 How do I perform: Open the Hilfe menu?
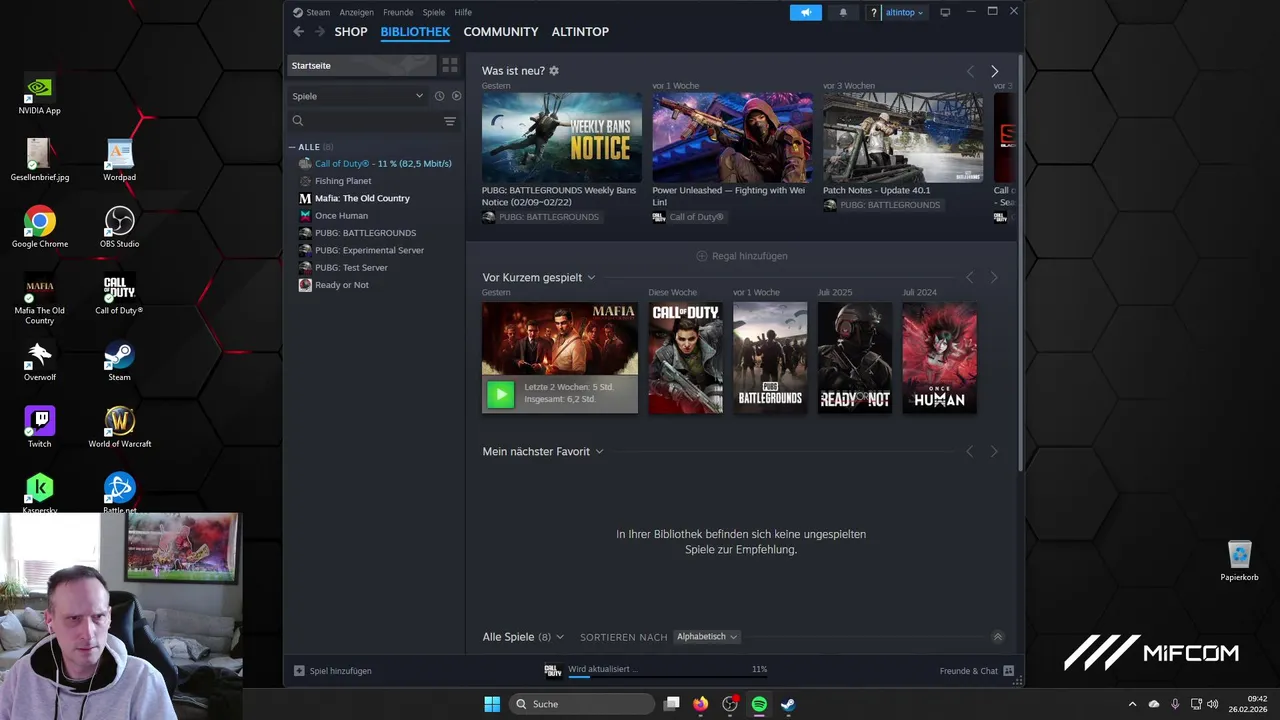tap(463, 12)
